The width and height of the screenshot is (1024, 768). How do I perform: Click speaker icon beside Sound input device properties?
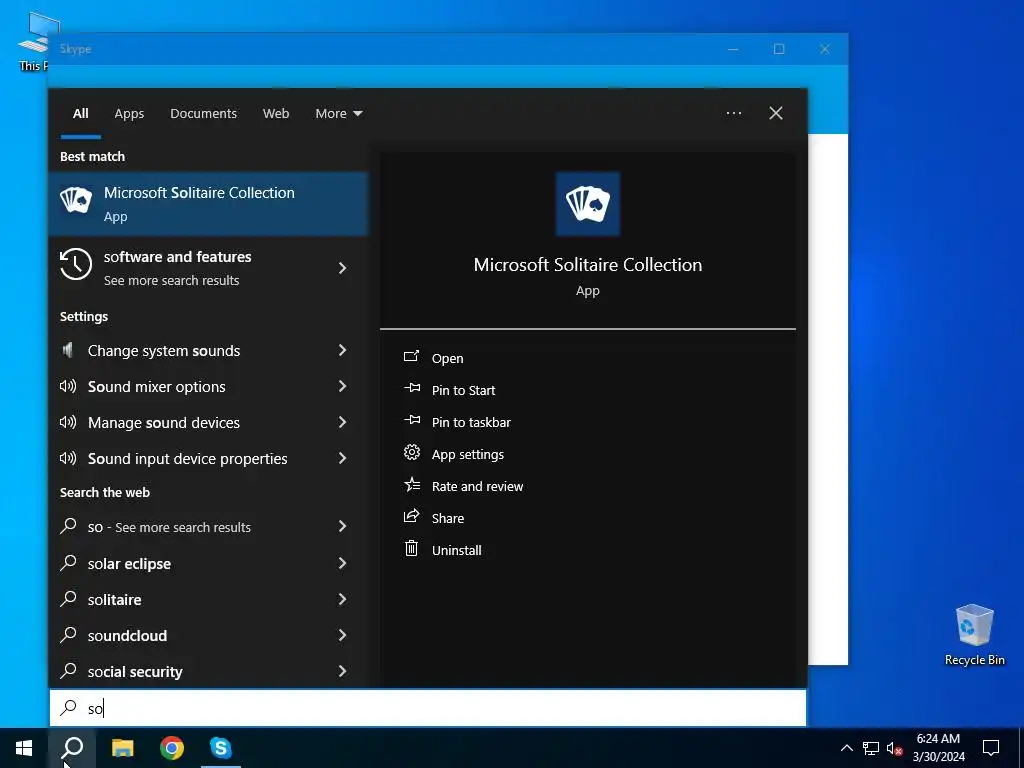point(68,458)
